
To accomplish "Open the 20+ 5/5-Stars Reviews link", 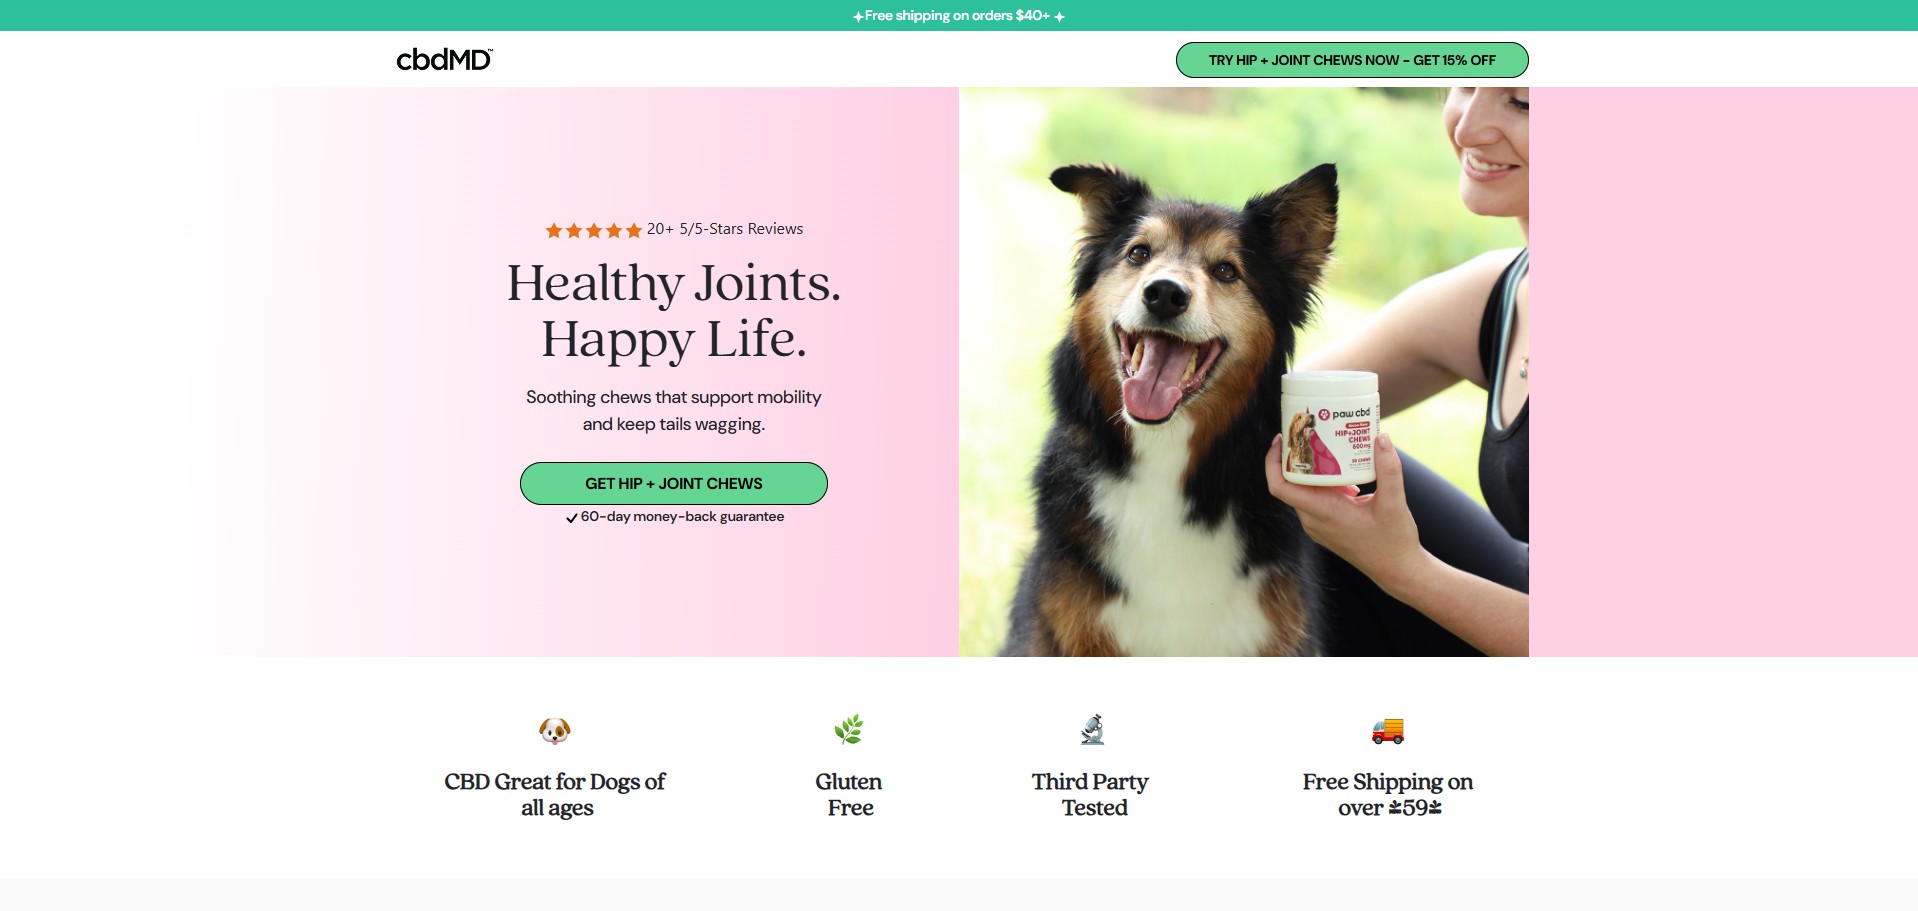I will click(x=725, y=229).
